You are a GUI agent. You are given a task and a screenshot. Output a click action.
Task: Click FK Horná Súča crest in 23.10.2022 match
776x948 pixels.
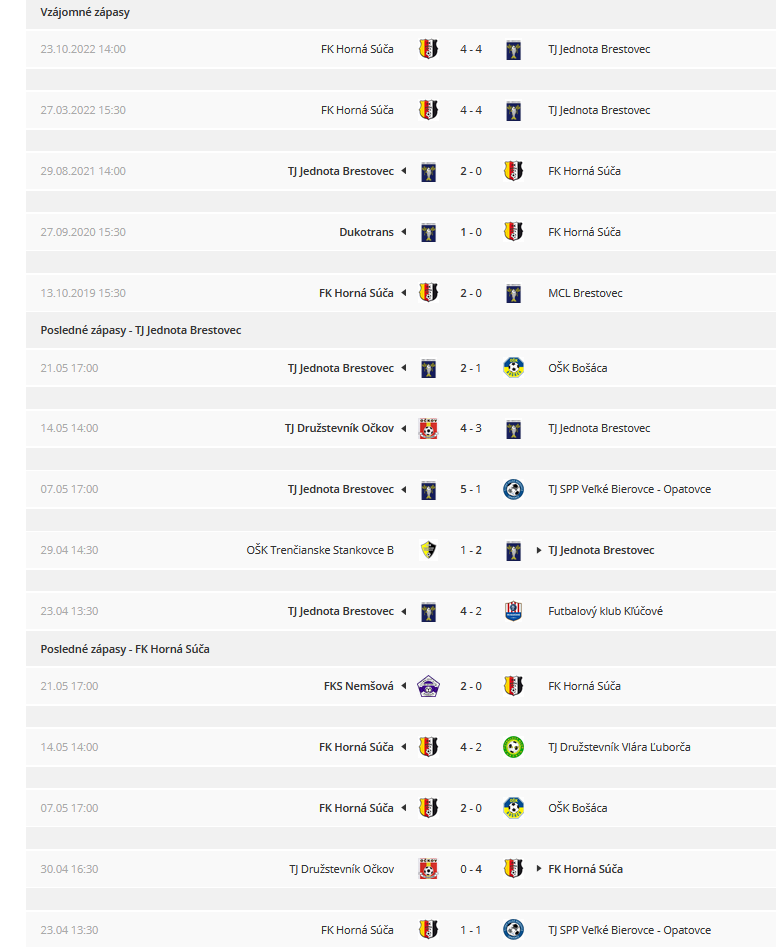tap(428, 49)
